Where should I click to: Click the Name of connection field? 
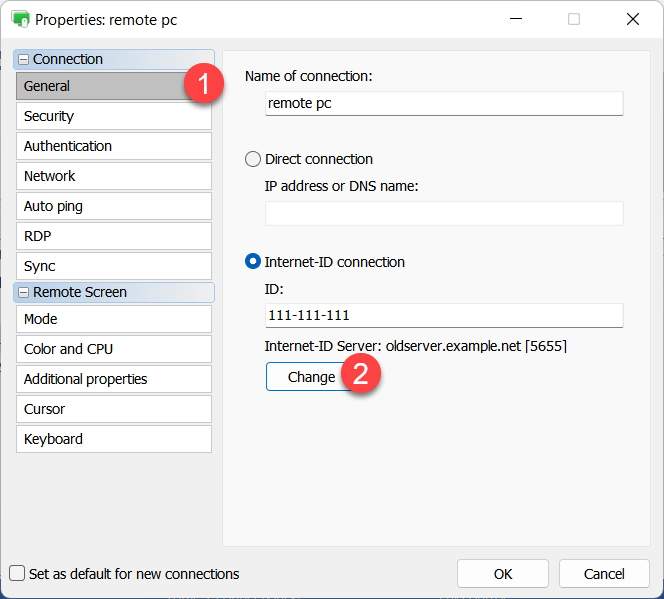click(x=443, y=103)
